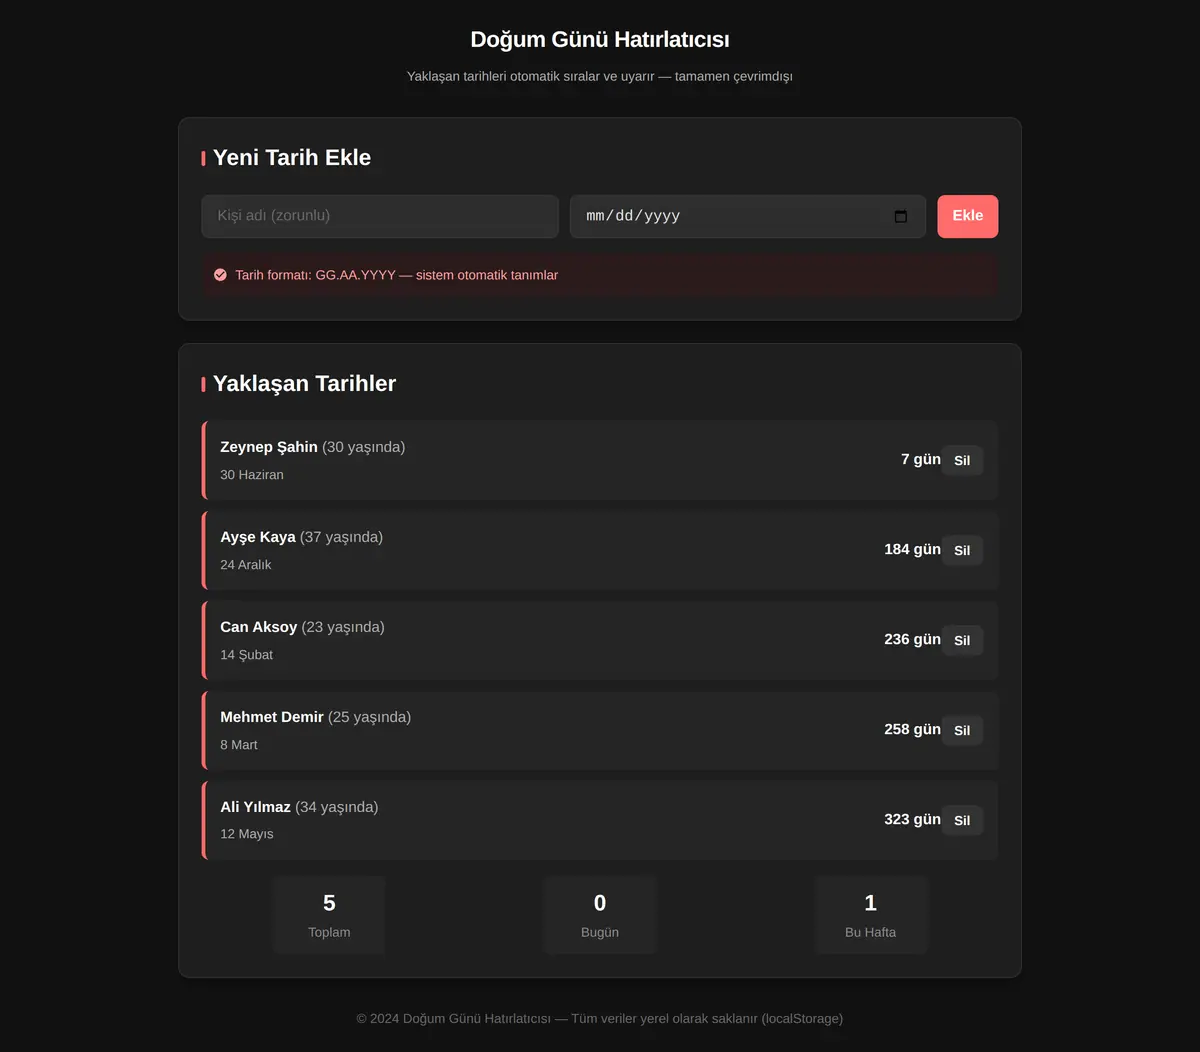This screenshot has height=1052, width=1200.
Task: Delete Ali Yılmaz using the Sil button
Action: coord(962,820)
